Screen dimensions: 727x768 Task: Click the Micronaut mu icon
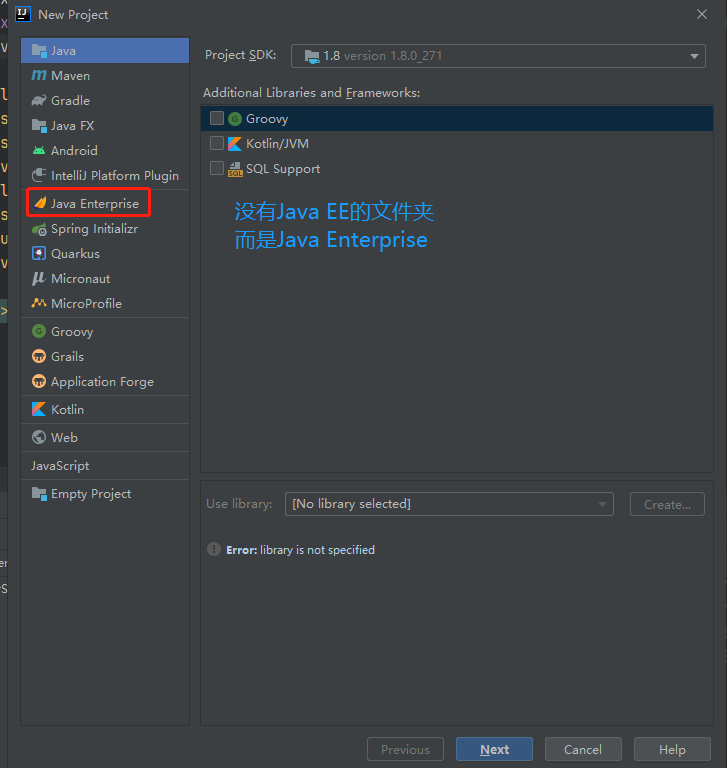39,278
